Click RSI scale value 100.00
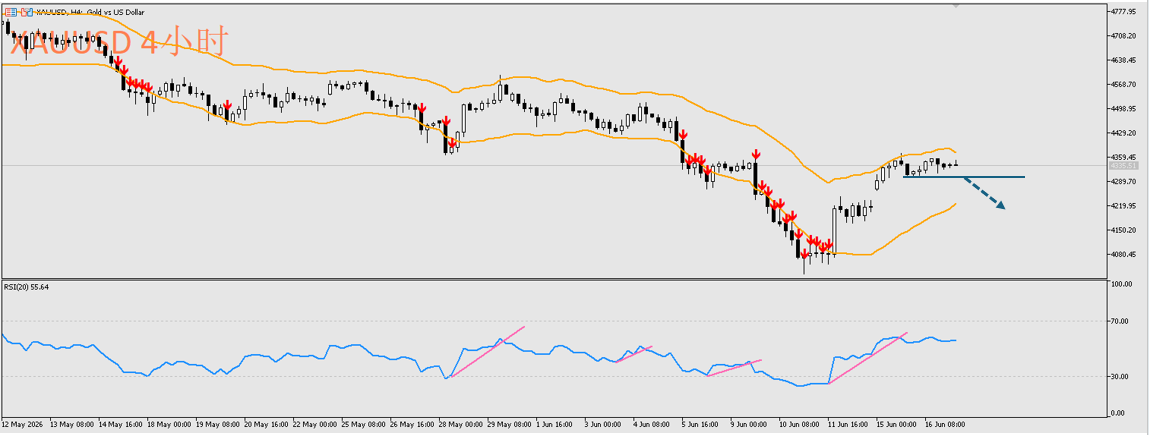 point(1122,284)
